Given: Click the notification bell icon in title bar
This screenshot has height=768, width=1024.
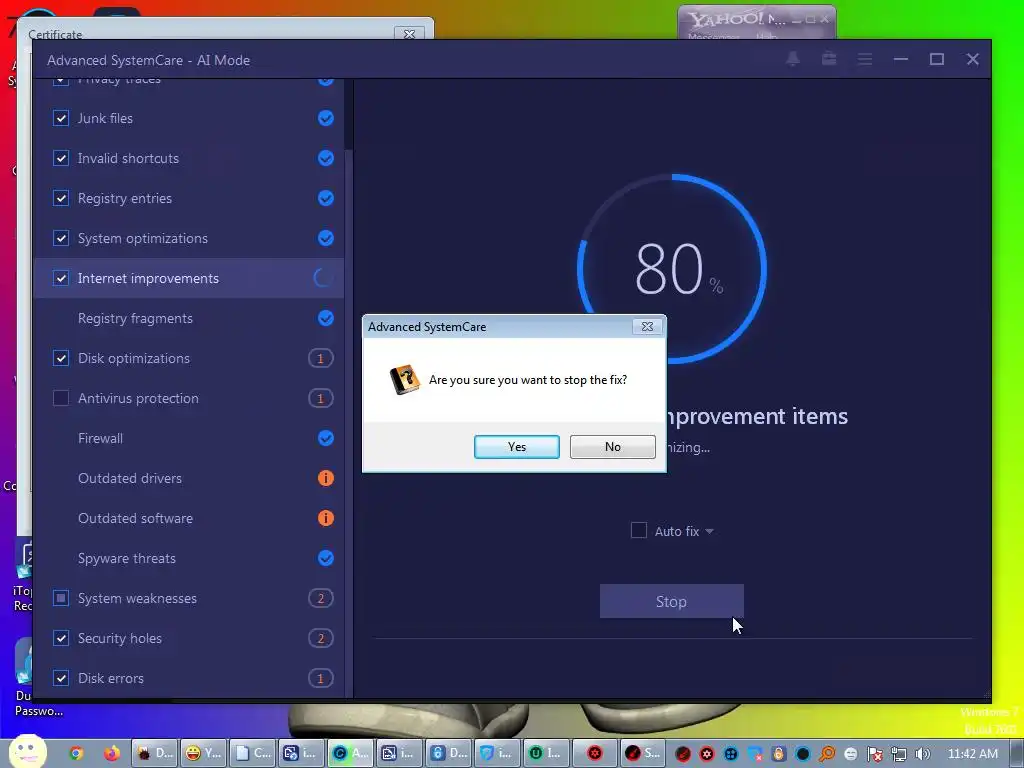Looking at the screenshot, I should (793, 59).
